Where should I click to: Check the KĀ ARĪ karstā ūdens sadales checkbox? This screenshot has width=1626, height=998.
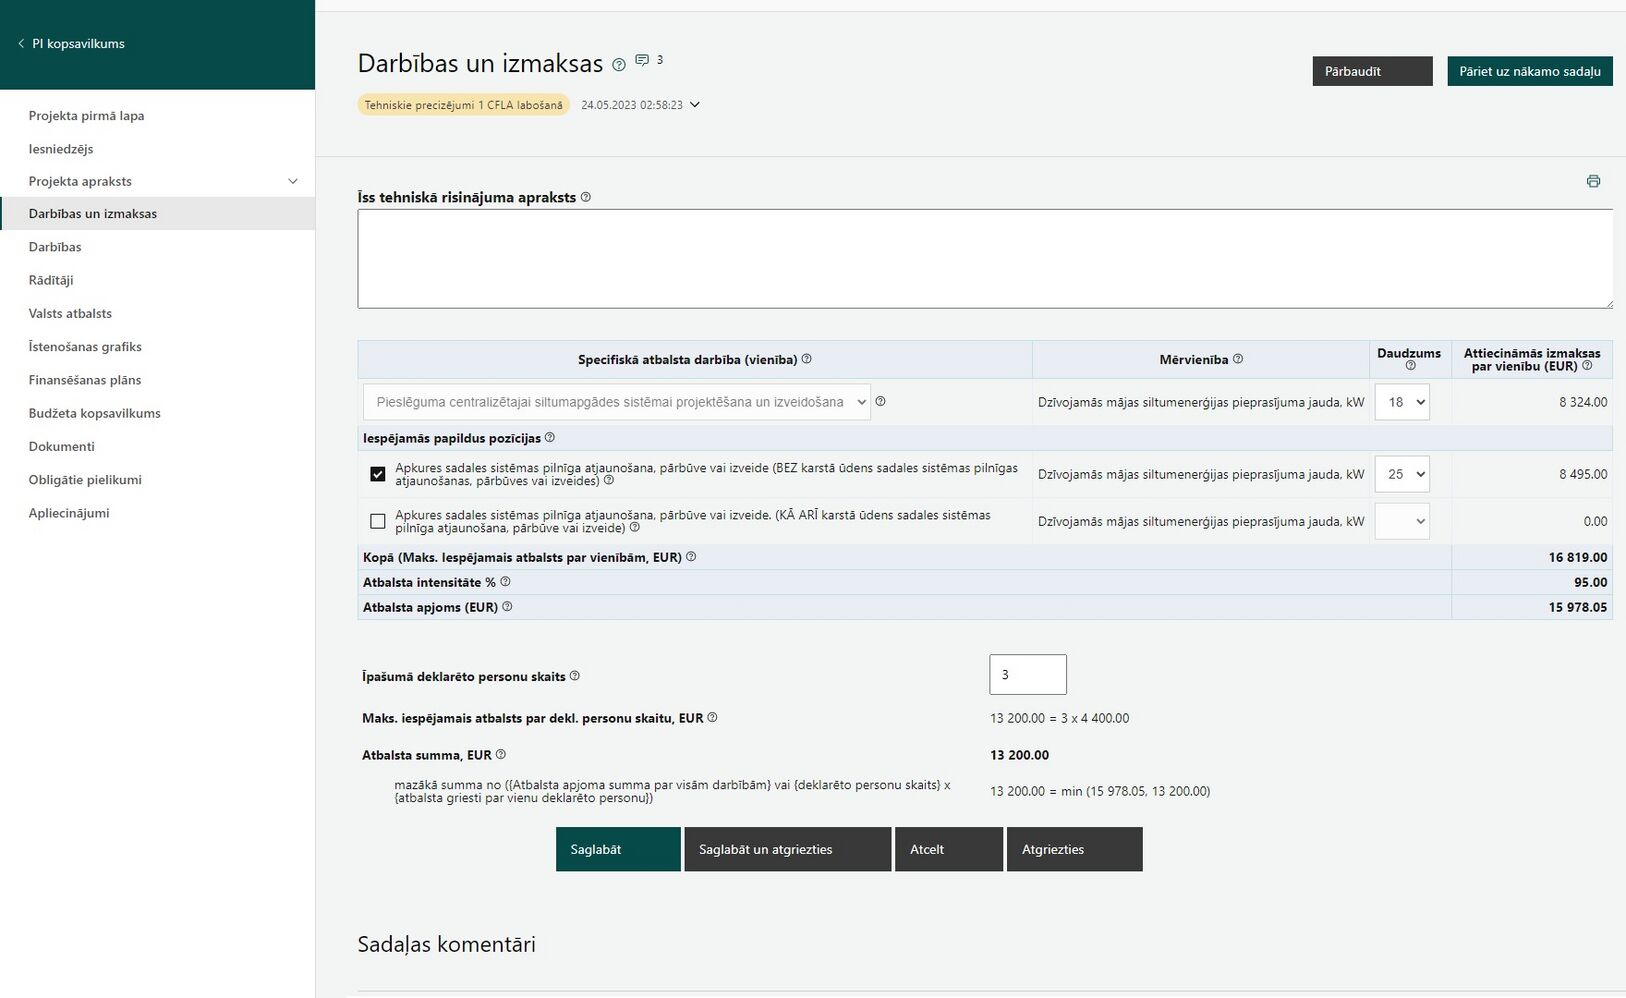[377, 521]
